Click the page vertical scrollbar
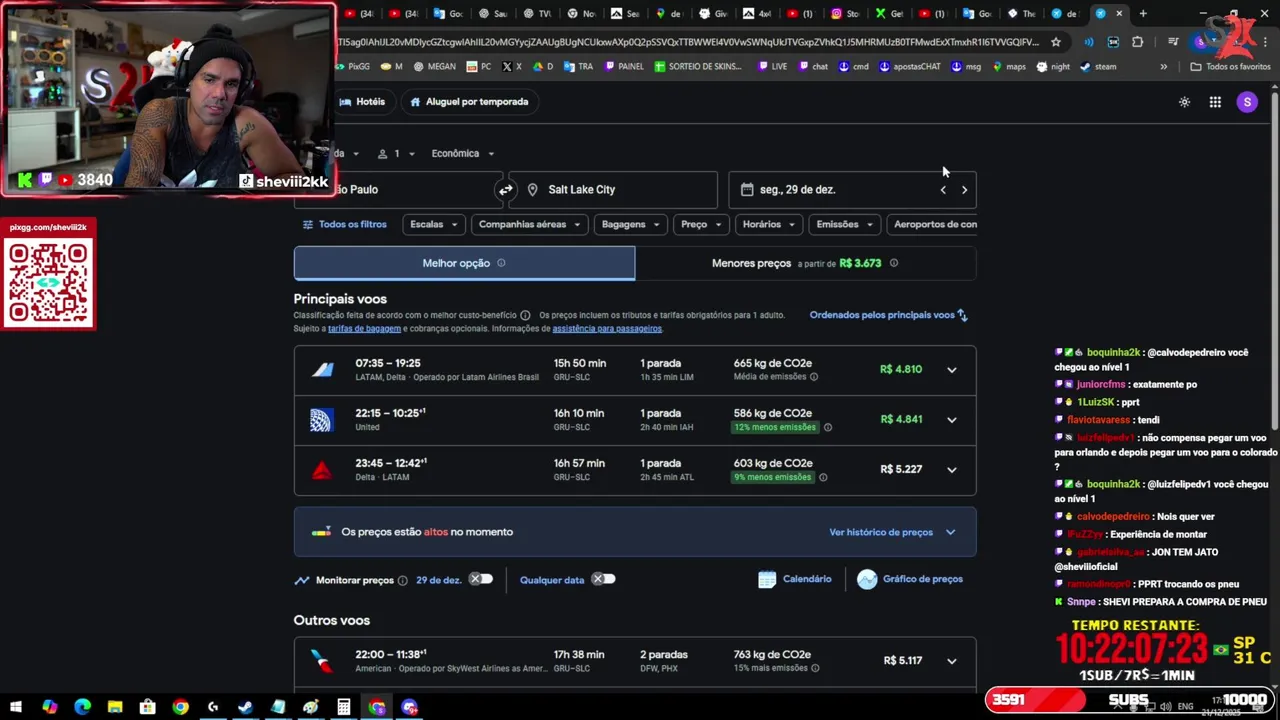Screen dimensions: 1280x720 (x=1274, y=260)
